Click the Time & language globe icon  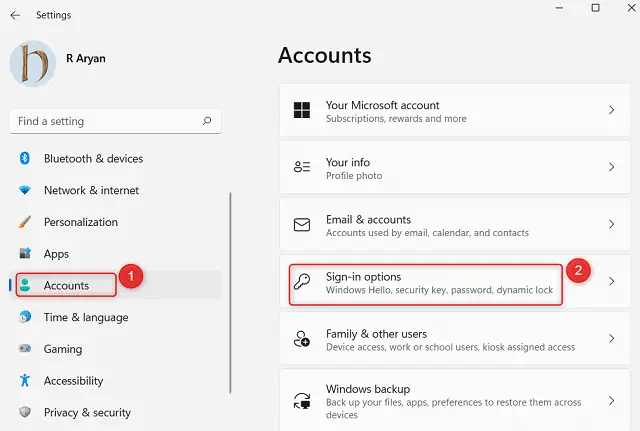coord(25,317)
